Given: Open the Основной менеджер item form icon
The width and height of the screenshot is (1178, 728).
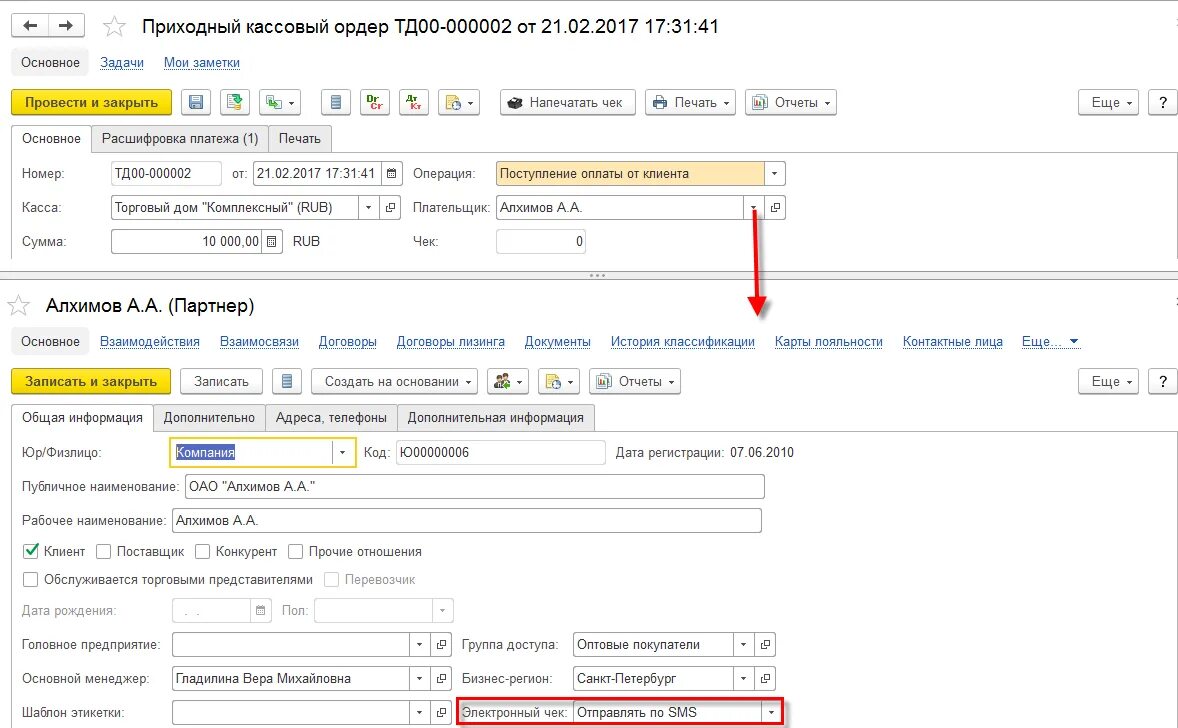Looking at the screenshot, I should tap(442, 678).
